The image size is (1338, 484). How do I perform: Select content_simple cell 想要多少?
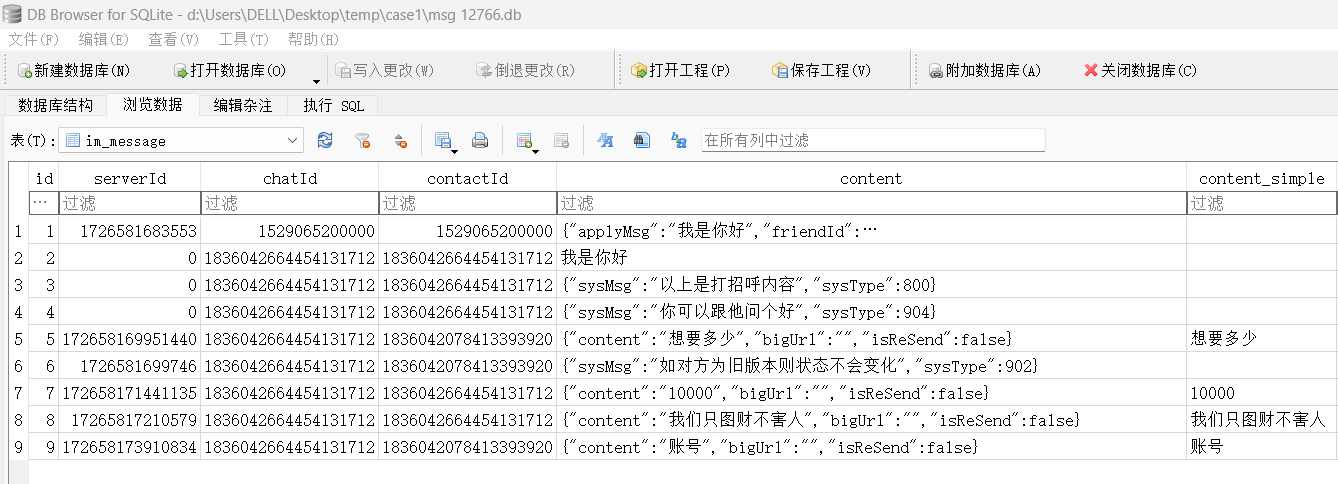(x=1262, y=339)
